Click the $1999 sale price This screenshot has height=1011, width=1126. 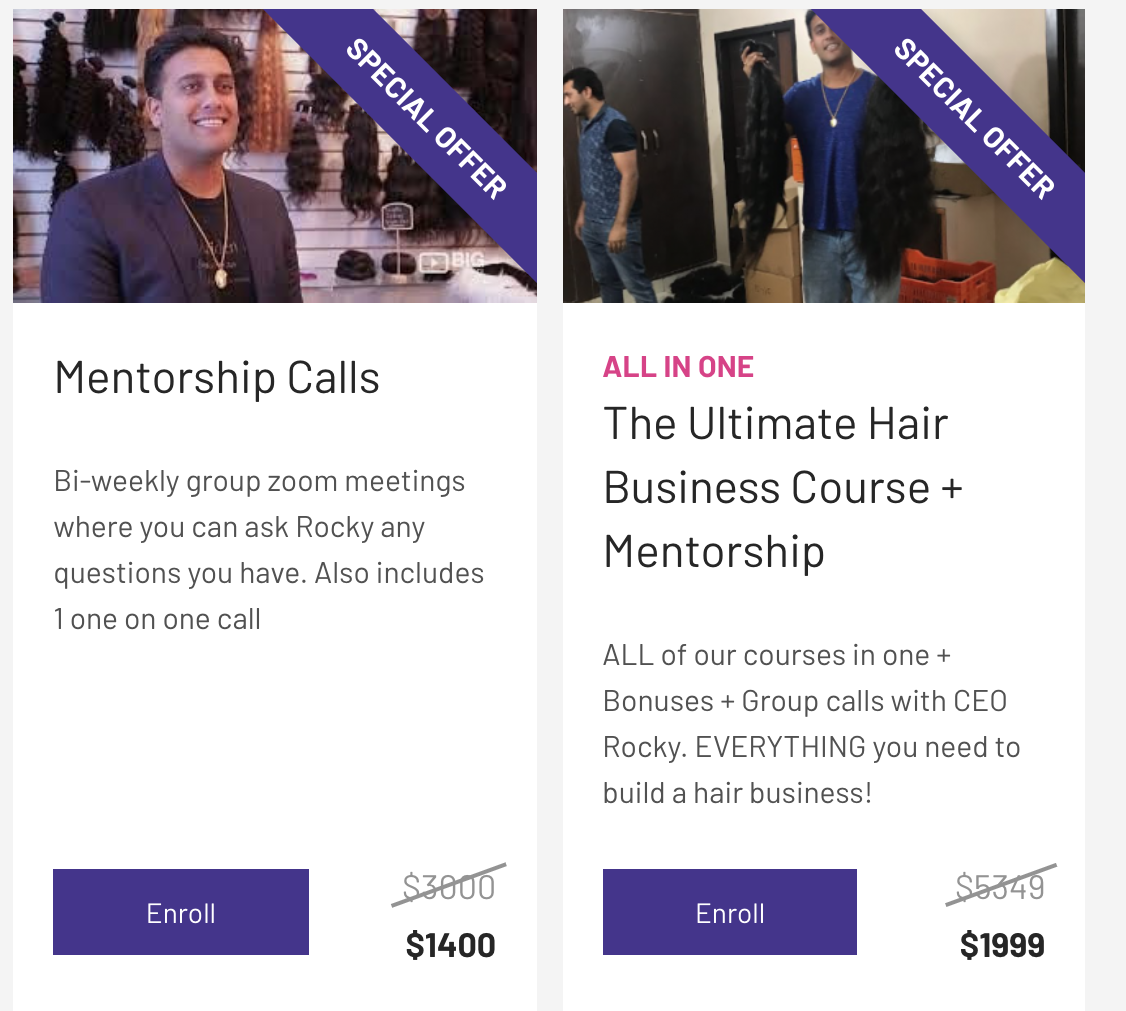coord(1002,945)
